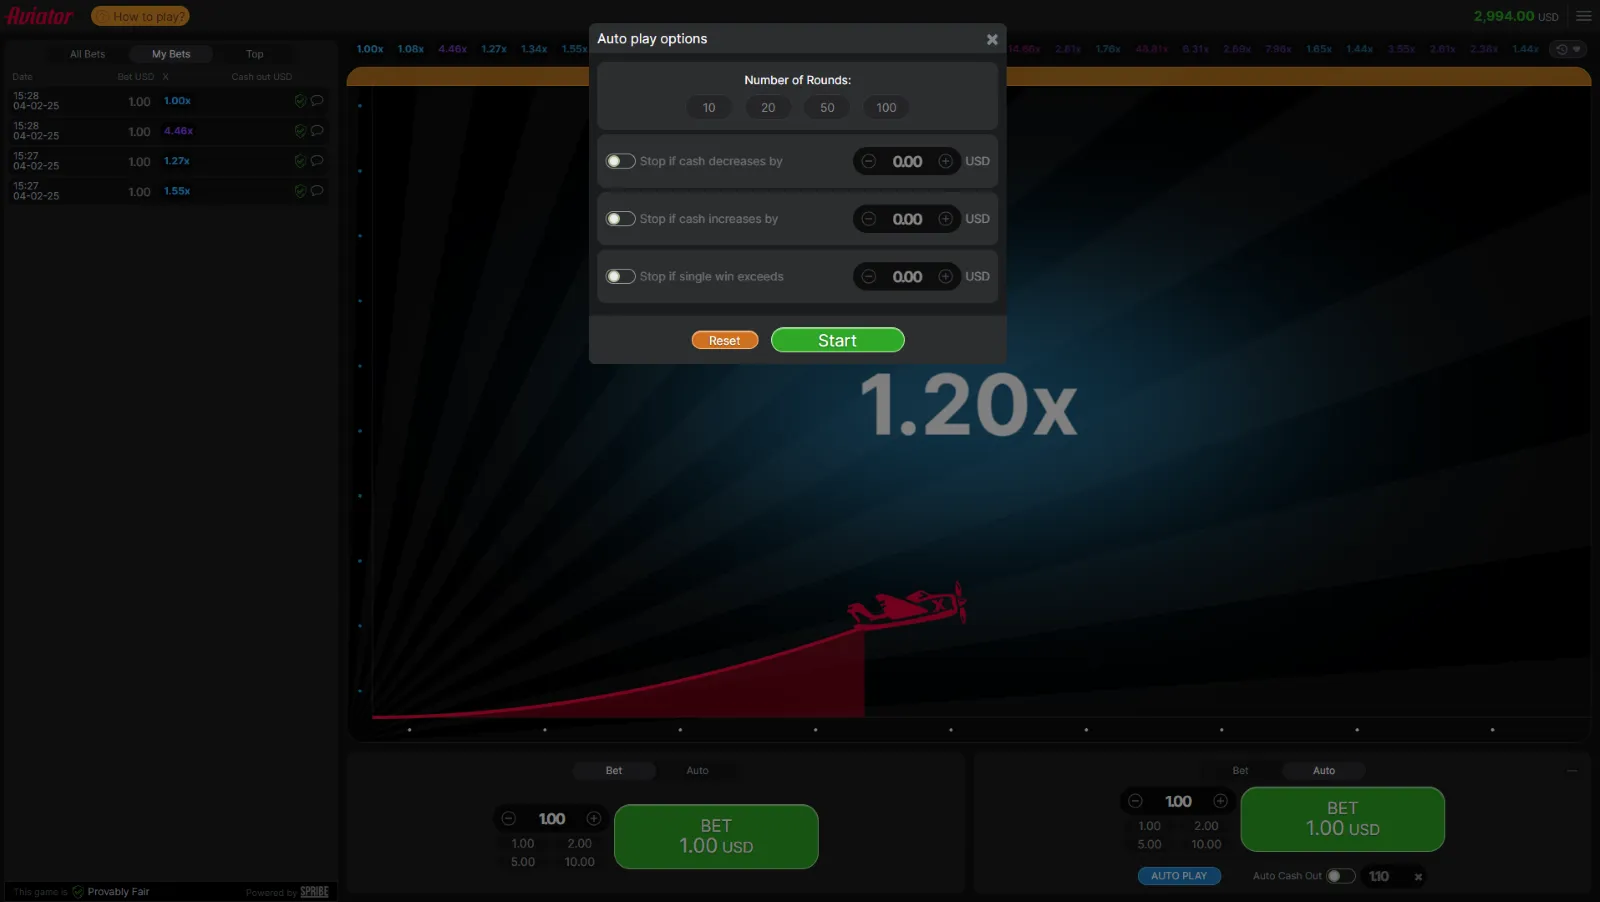
Task: Enable Stop if single win exceeds
Action: pyautogui.click(x=620, y=276)
